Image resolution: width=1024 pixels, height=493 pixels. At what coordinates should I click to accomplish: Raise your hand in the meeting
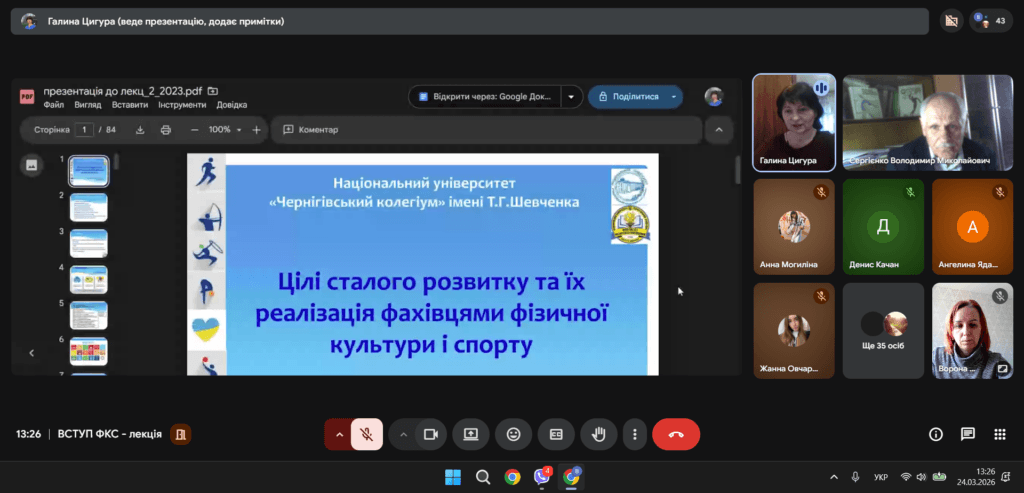[x=599, y=434]
